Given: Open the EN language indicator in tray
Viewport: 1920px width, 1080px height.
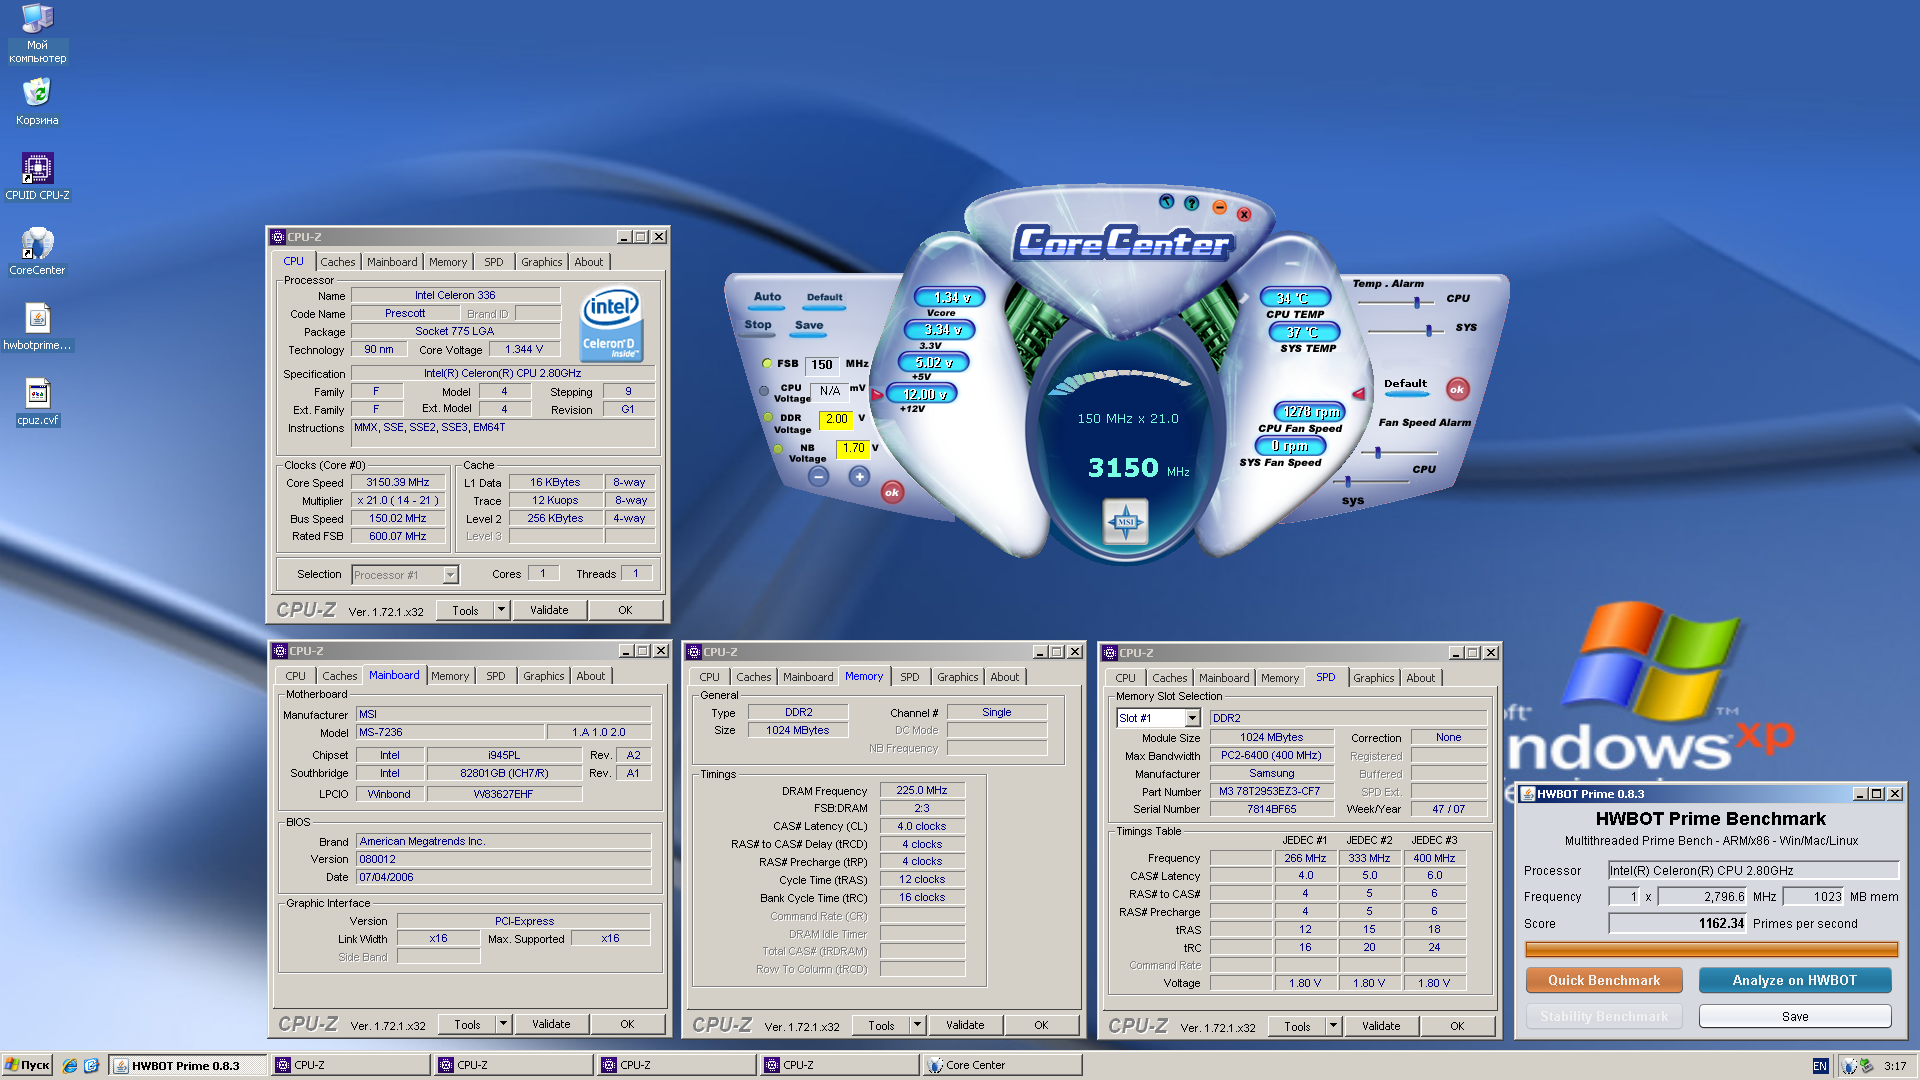Looking at the screenshot, I should (x=1820, y=1066).
